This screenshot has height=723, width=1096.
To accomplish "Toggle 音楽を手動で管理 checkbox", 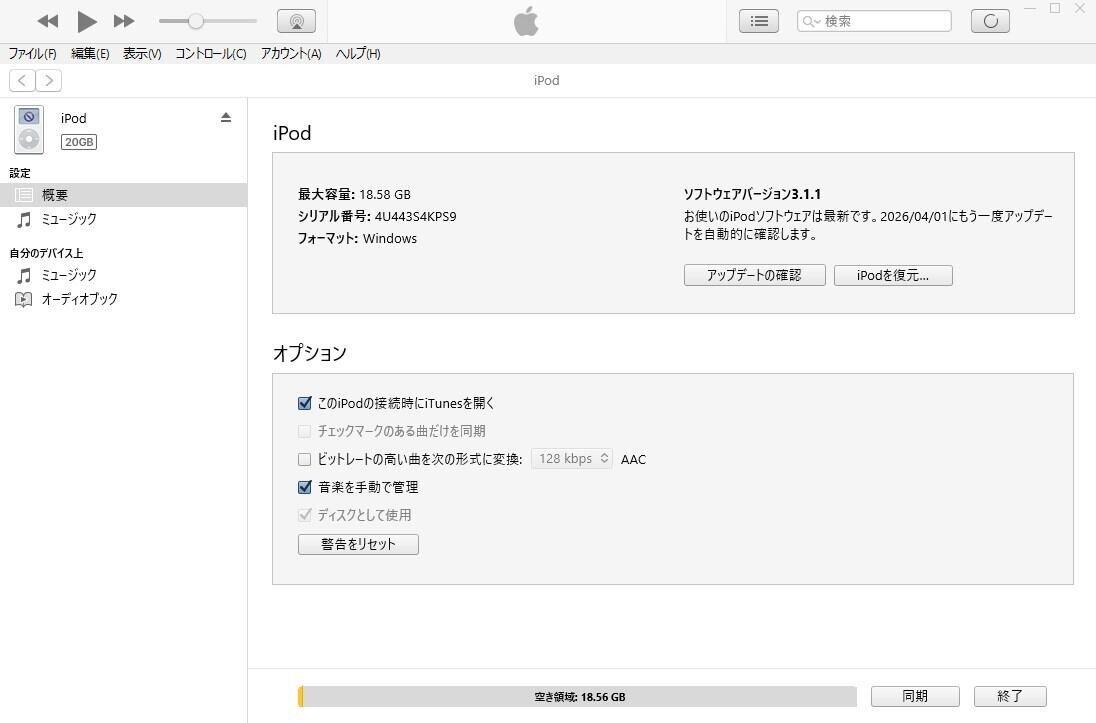I will click(x=305, y=488).
